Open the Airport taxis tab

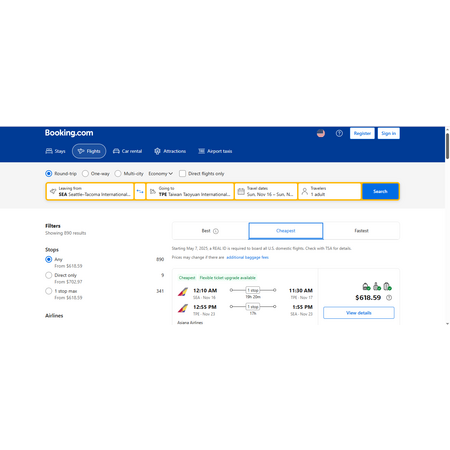click(215, 151)
